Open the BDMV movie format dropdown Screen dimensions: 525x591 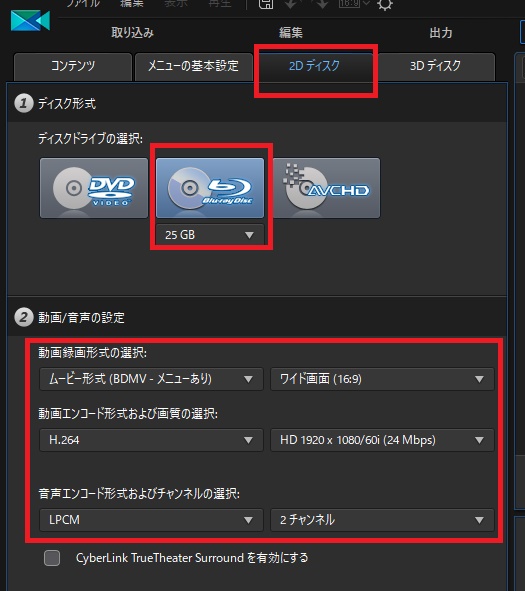tap(151, 379)
